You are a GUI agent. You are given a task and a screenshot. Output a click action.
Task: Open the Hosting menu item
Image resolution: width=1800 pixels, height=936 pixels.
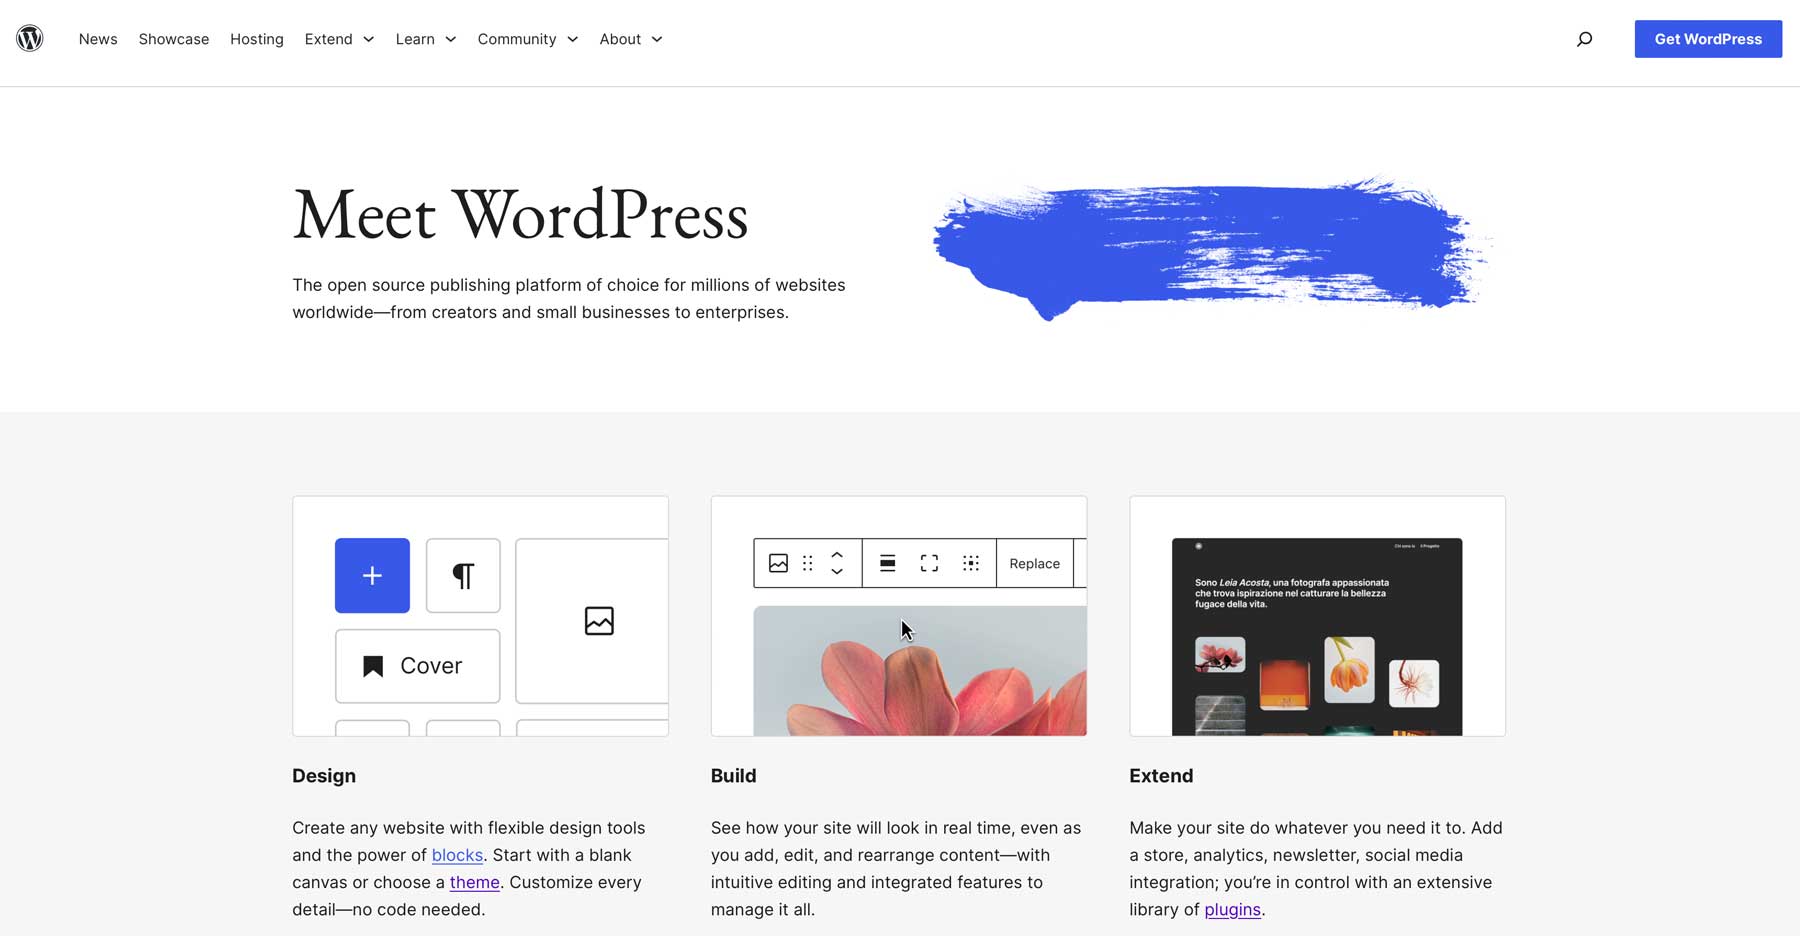pos(256,39)
